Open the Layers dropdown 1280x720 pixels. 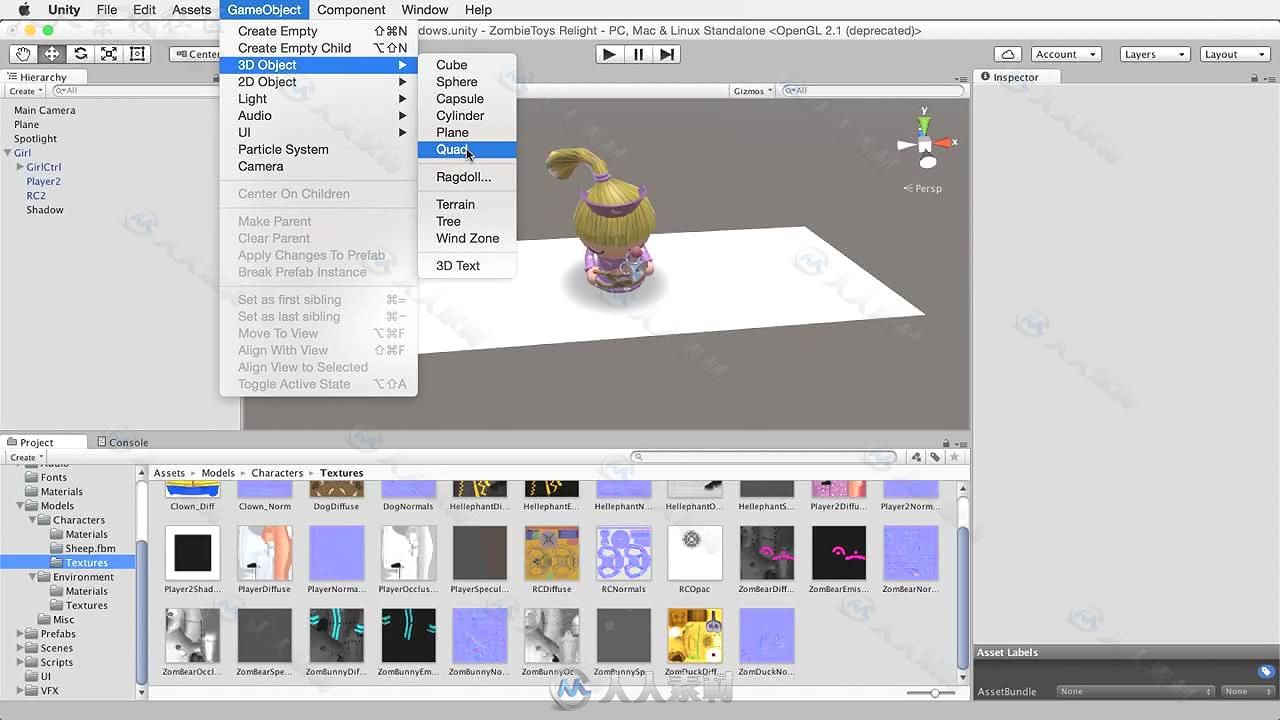tap(1154, 54)
